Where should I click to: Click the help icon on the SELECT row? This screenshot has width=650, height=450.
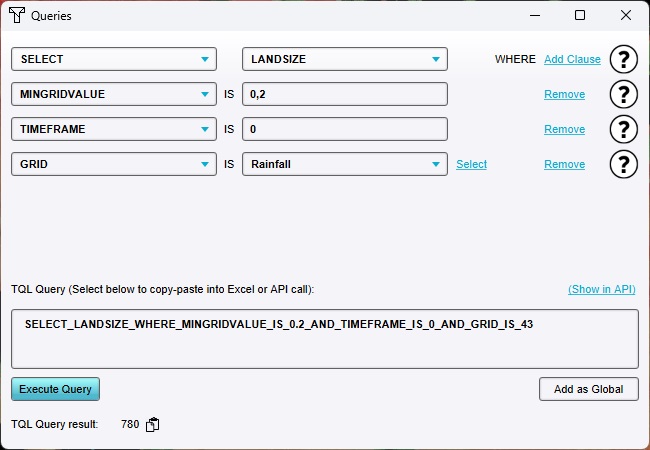tap(623, 59)
